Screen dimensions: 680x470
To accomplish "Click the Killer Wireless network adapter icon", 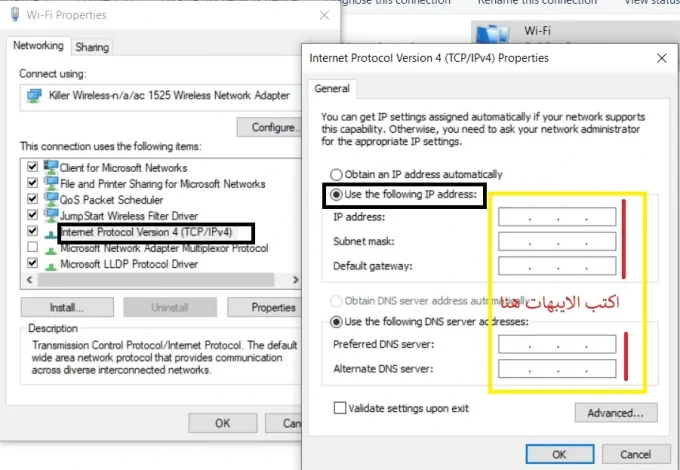I will [x=32, y=96].
